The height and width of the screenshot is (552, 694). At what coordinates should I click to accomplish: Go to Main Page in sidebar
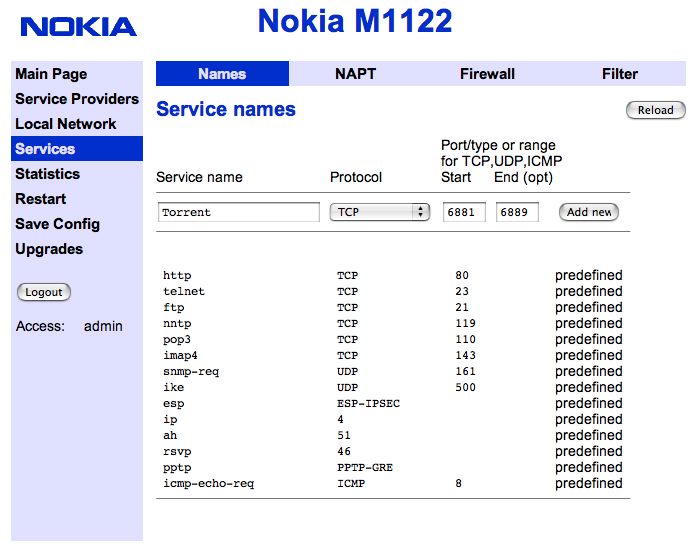51,74
